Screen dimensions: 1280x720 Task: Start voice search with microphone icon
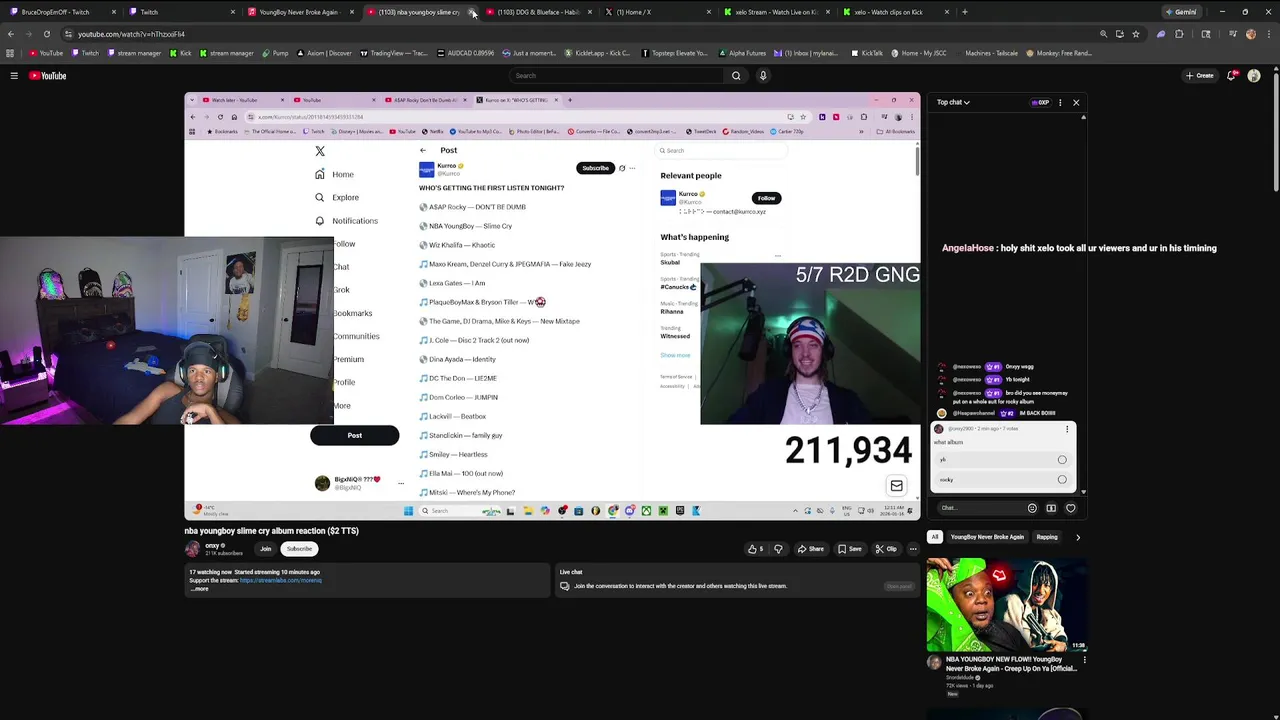[x=763, y=76]
